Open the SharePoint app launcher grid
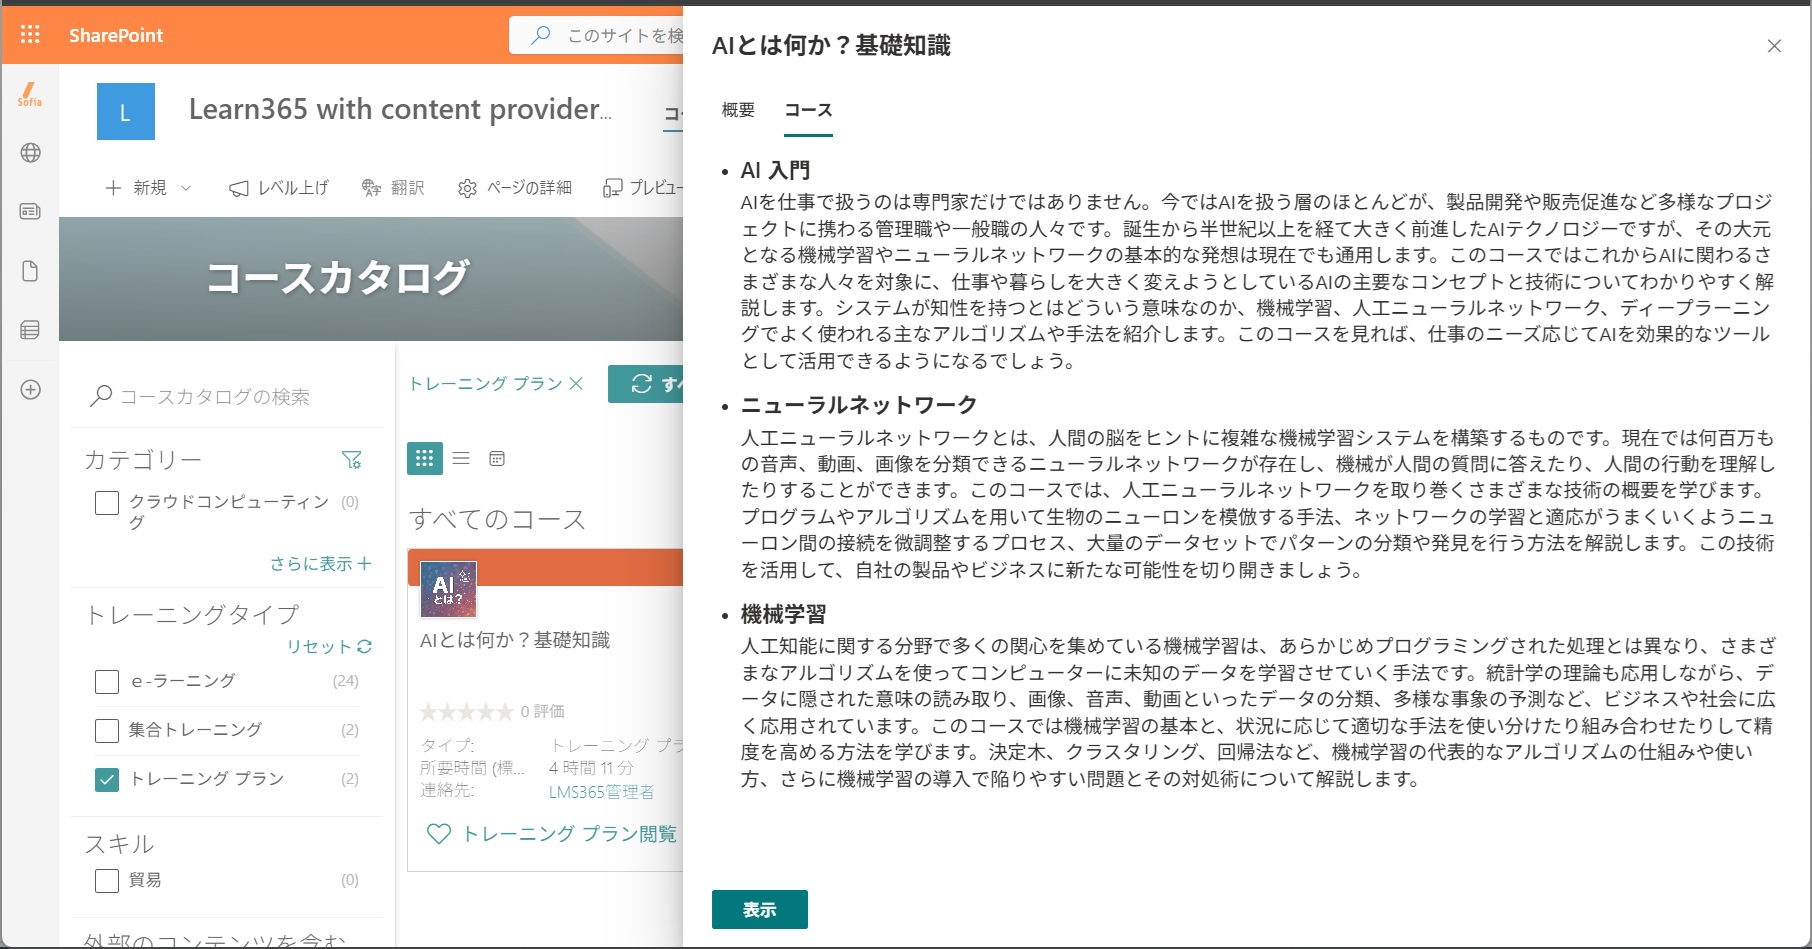The image size is (1812, 949). [30, 35]
